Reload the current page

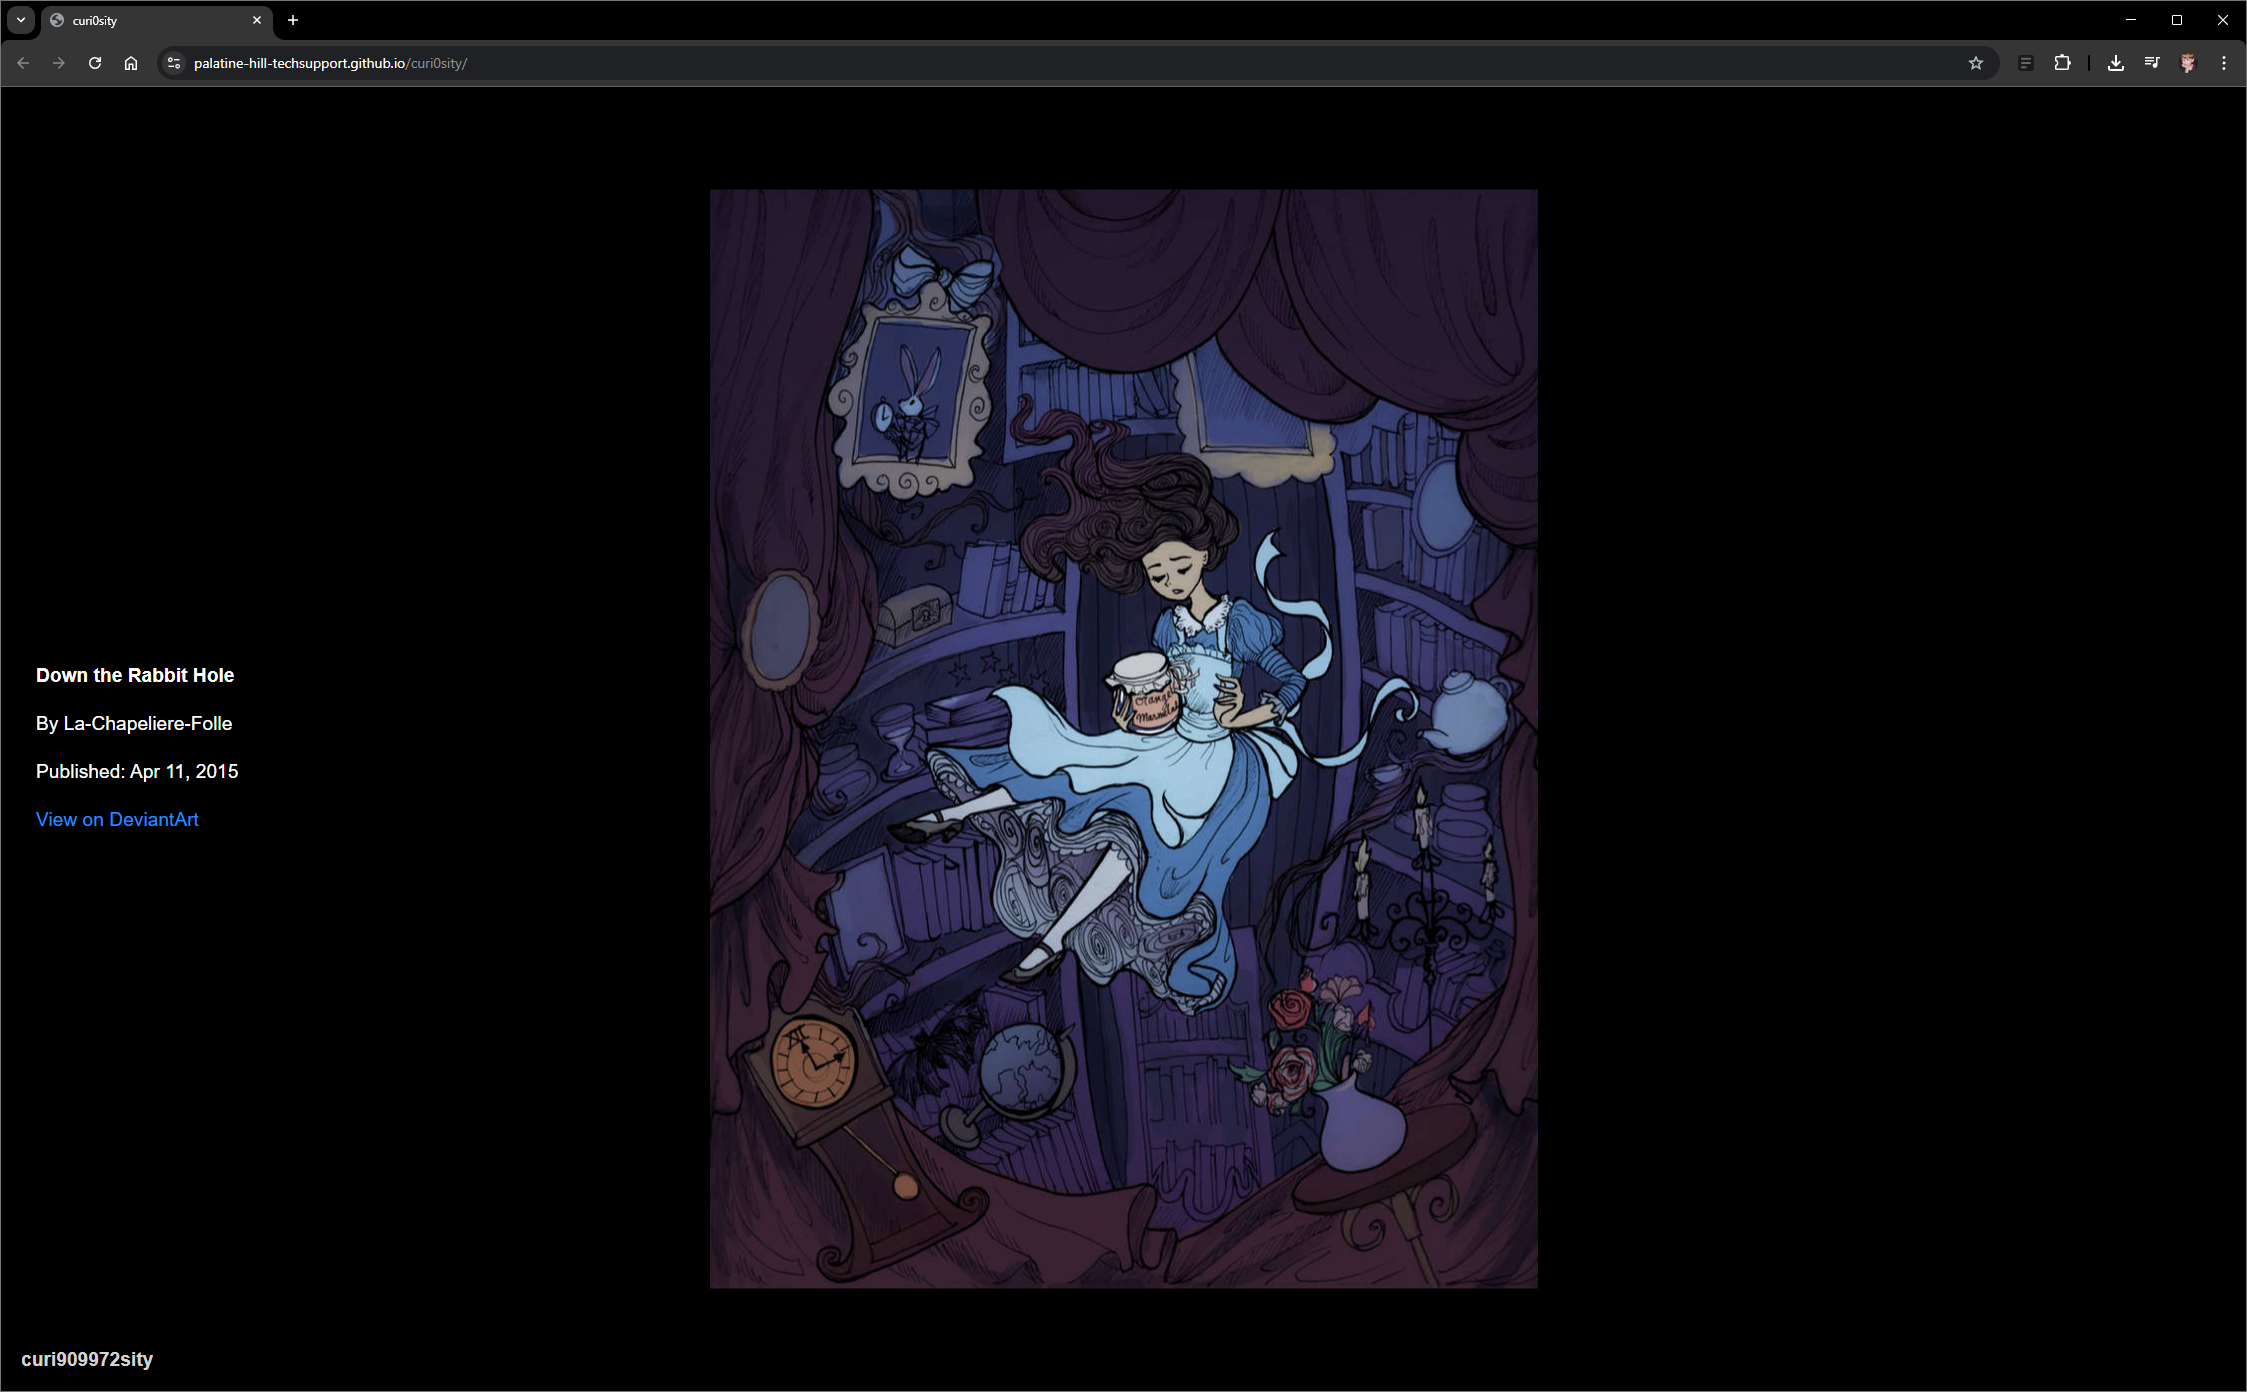(95, 63)
